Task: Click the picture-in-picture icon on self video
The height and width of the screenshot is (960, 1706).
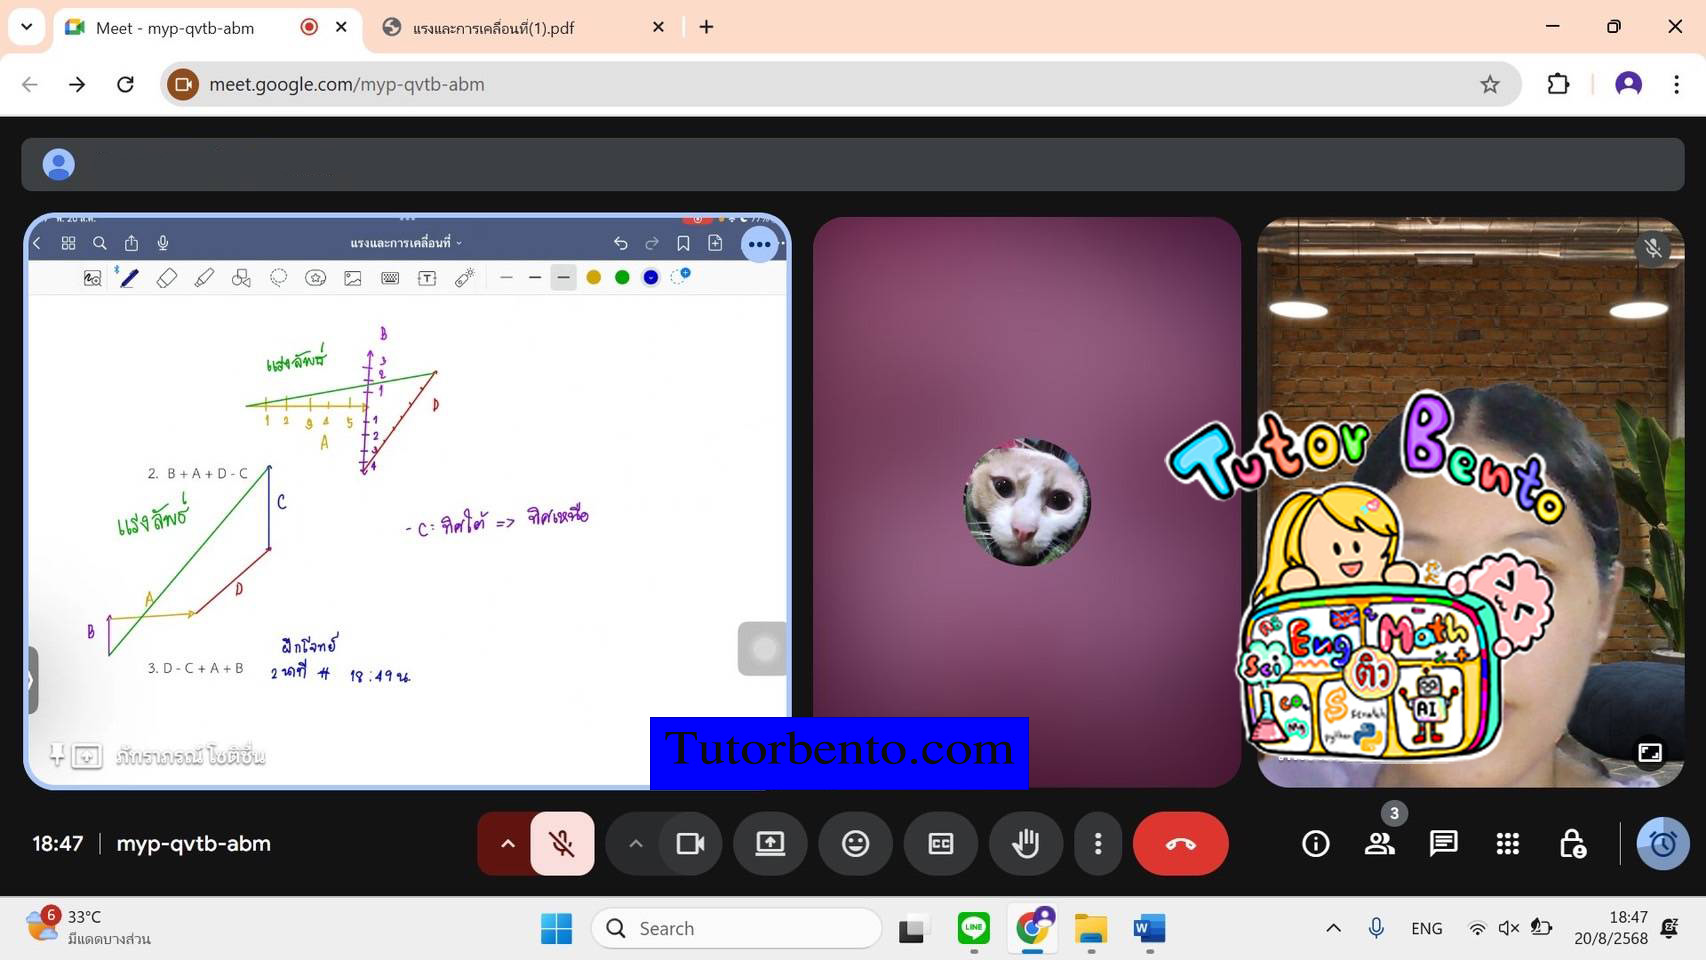Action: click(x=1650, y=752)
